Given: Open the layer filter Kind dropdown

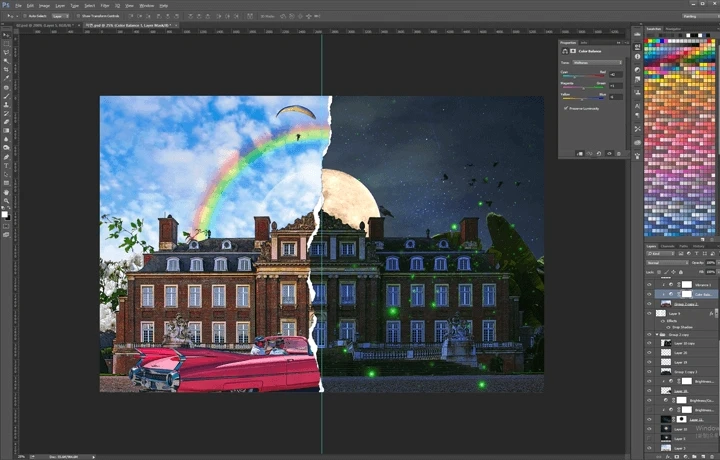Looking at the screenshot, I should pos(660,253).
